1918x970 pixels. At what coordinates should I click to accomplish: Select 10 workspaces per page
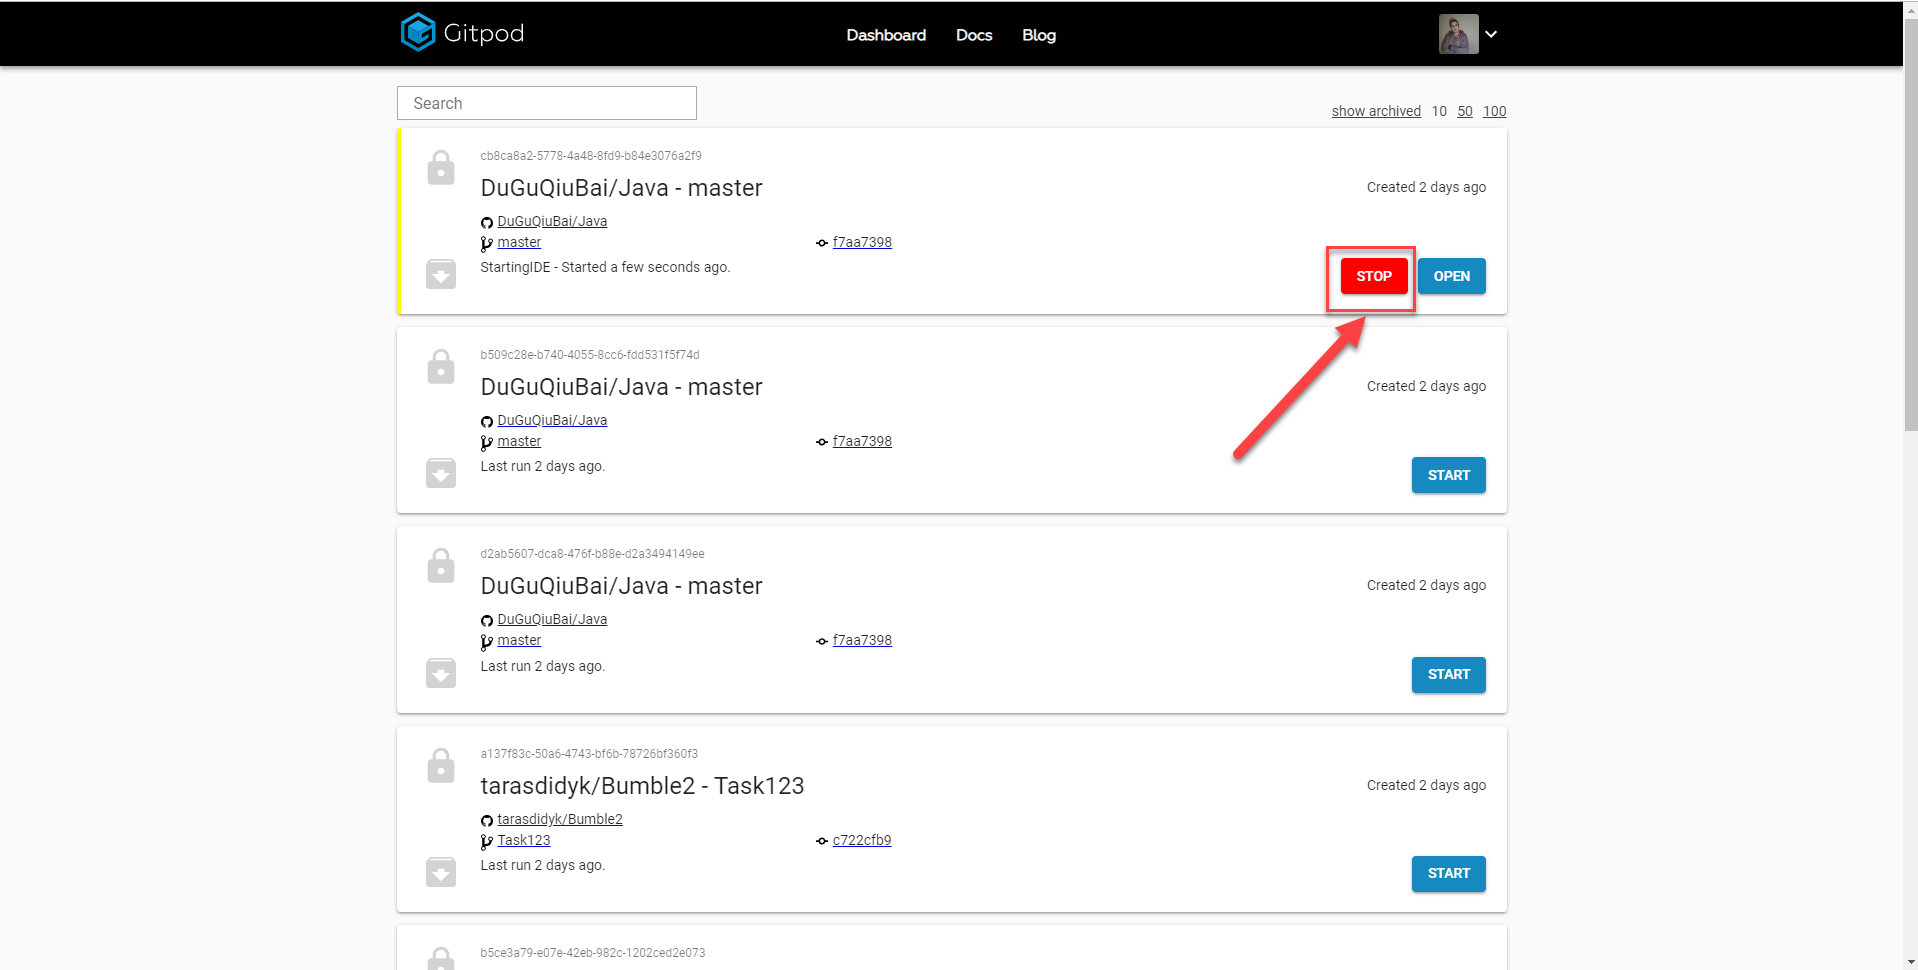point(1439,111)
